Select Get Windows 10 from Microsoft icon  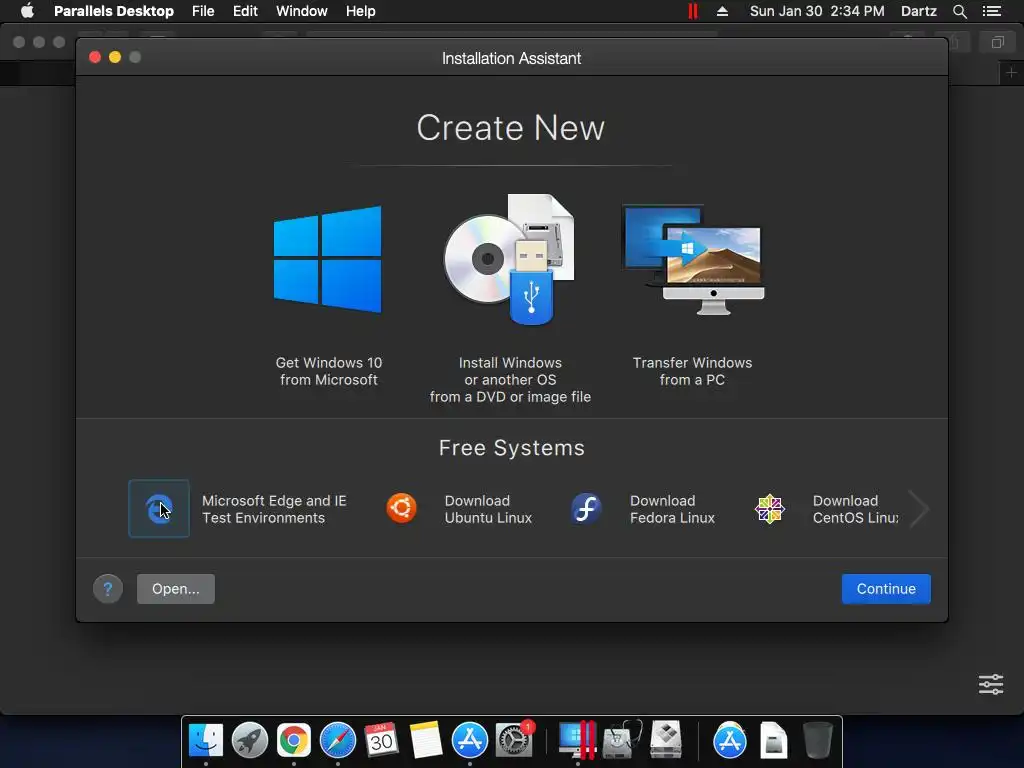coord(328,259)
